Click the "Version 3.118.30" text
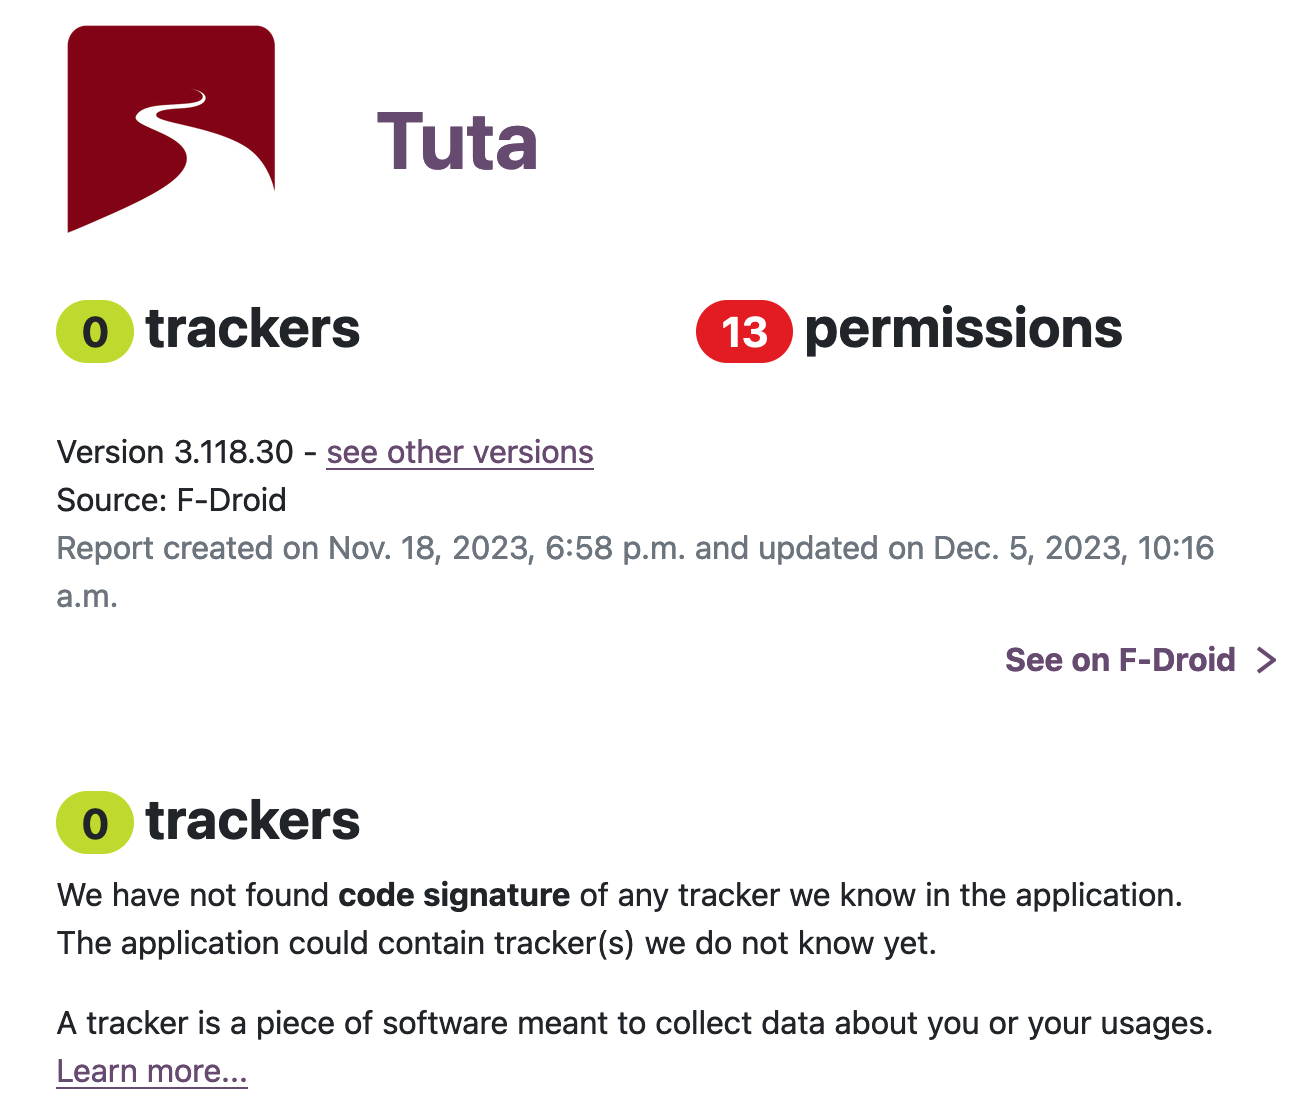Image resolution: width=1308 pixels, height=1120 pixels. (175, 452)
